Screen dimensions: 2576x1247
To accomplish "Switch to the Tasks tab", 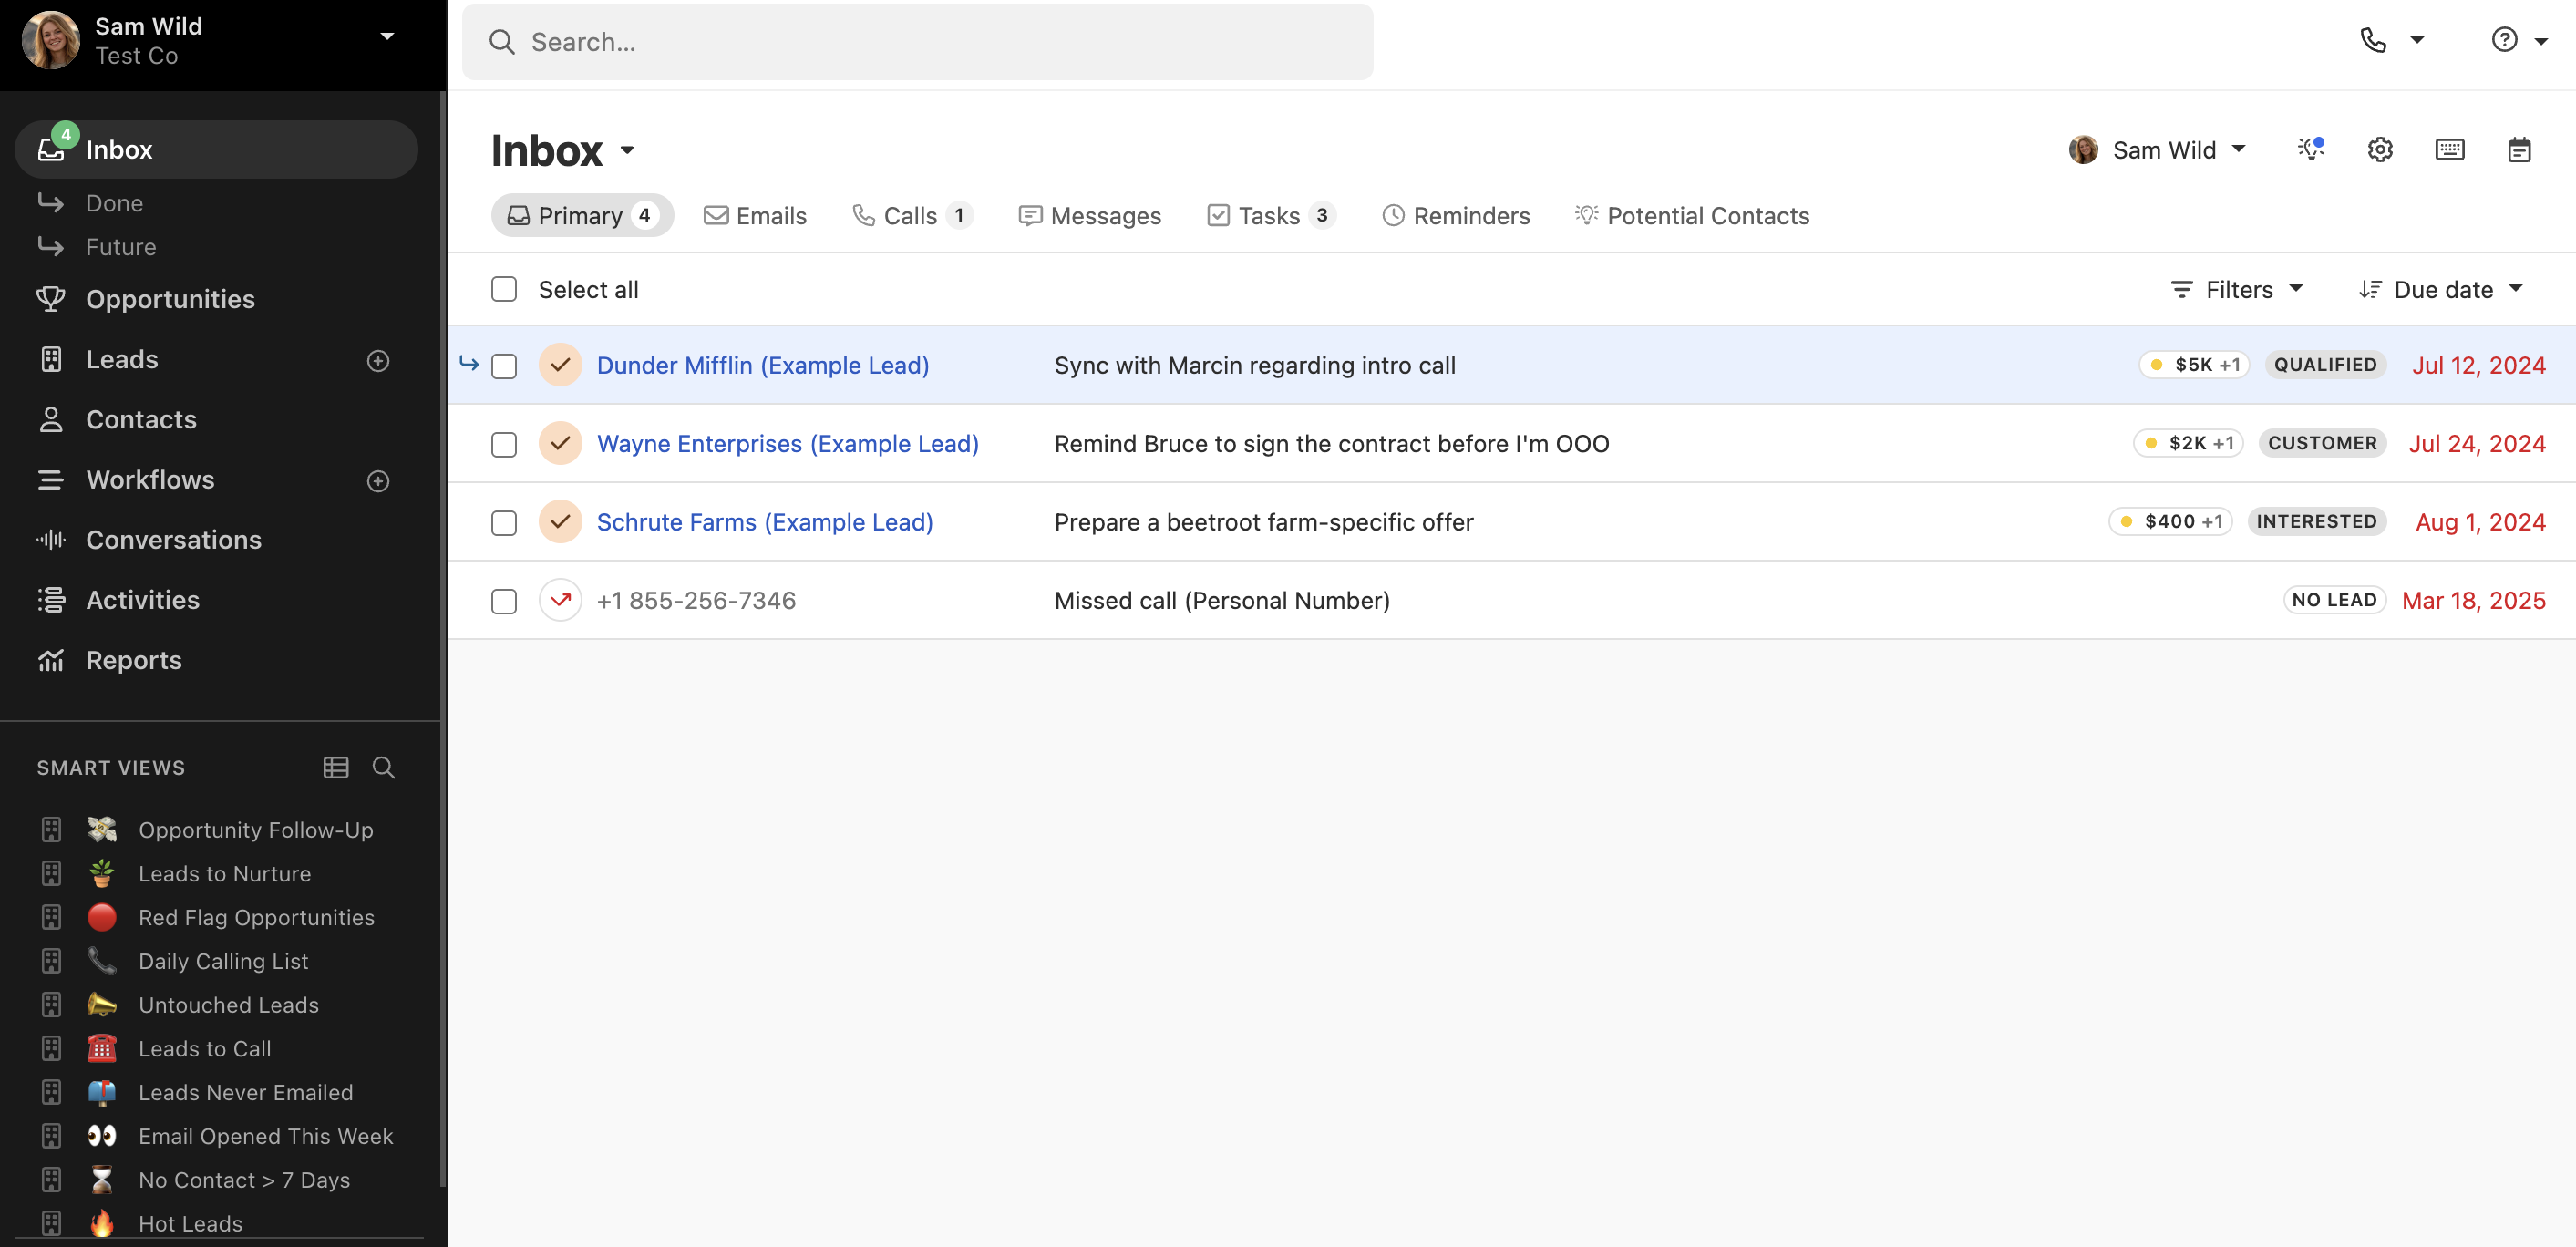I will (x=1269, y=216).
